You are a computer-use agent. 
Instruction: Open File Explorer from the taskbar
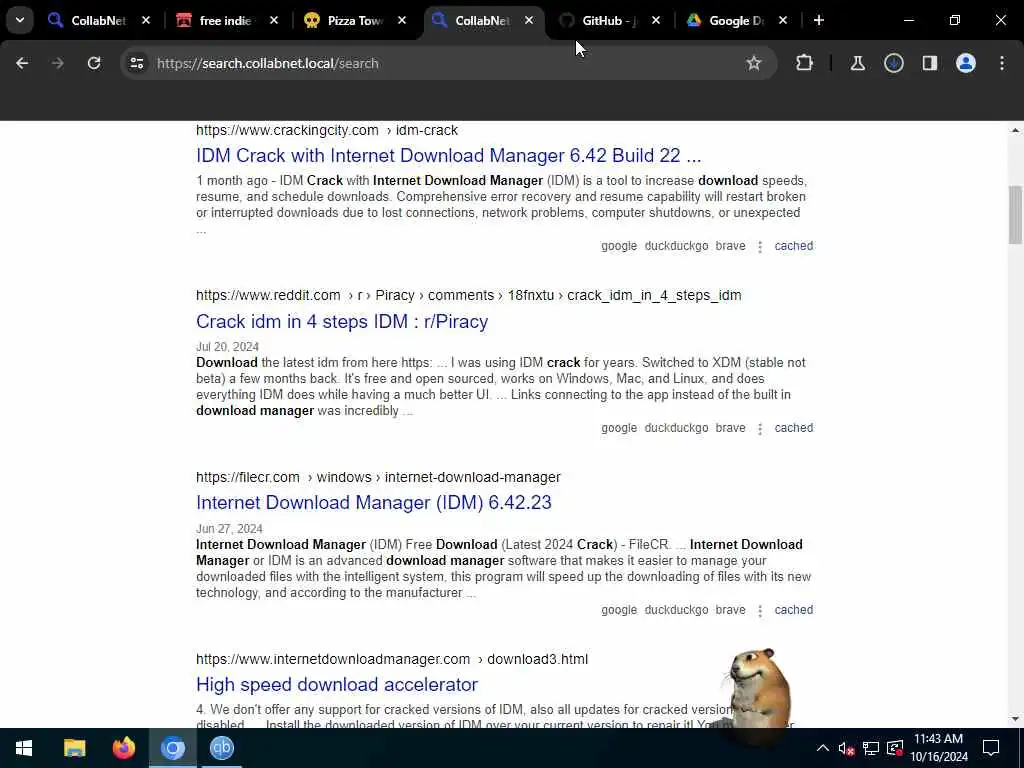[74, 748]
